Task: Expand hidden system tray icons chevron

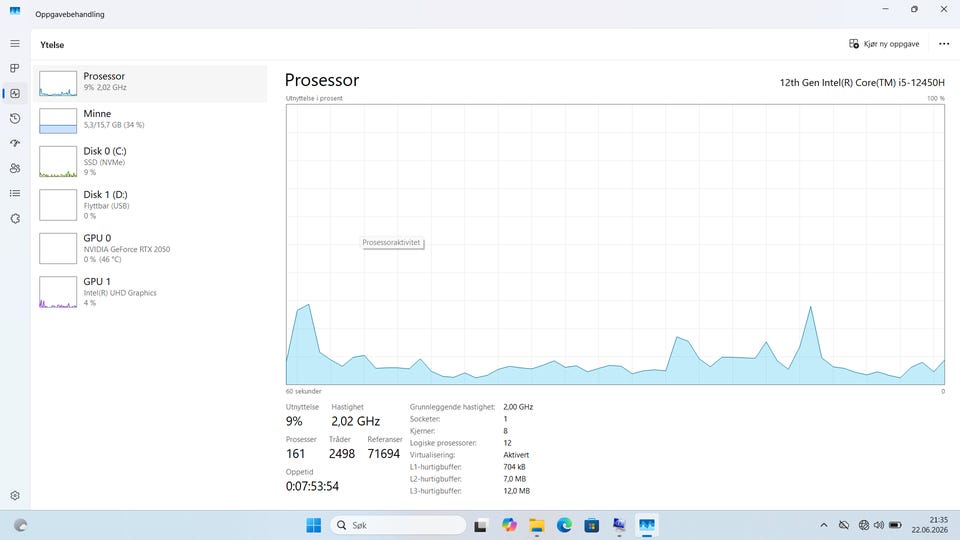Action: pos(824,525)
